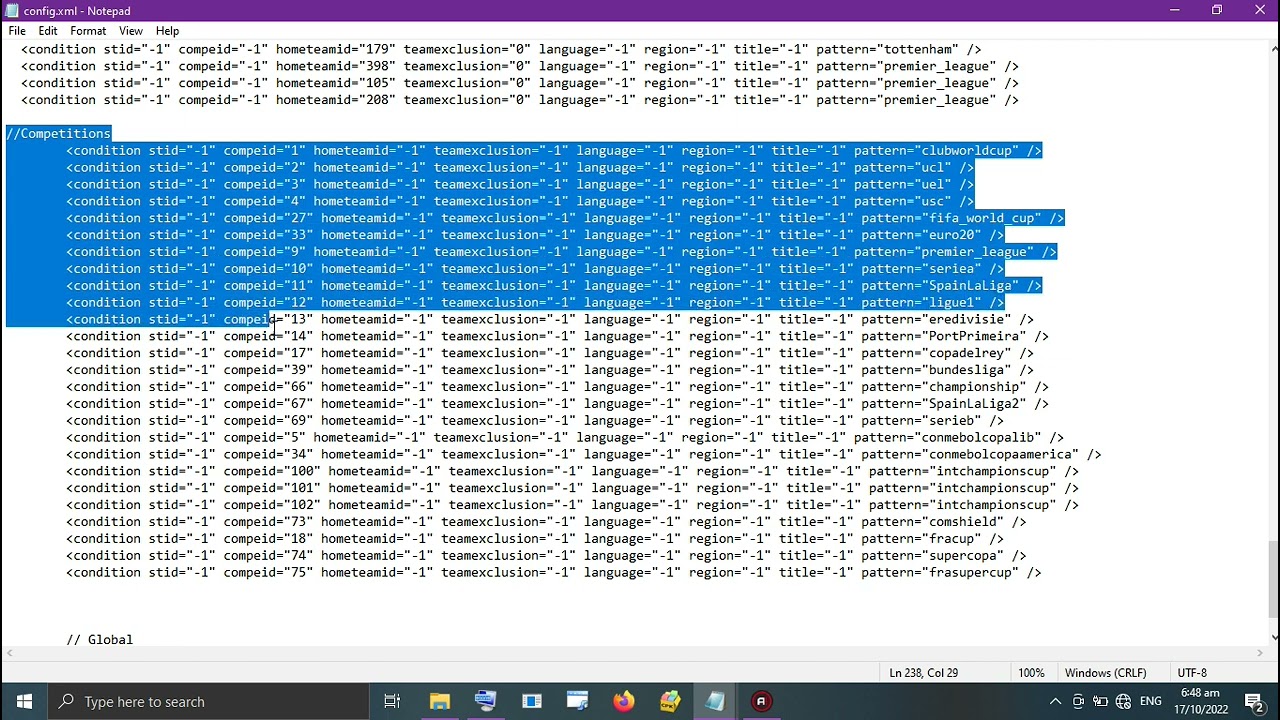
Task: Click the Notepad title bar icon
Action: [x=11, y=11]
